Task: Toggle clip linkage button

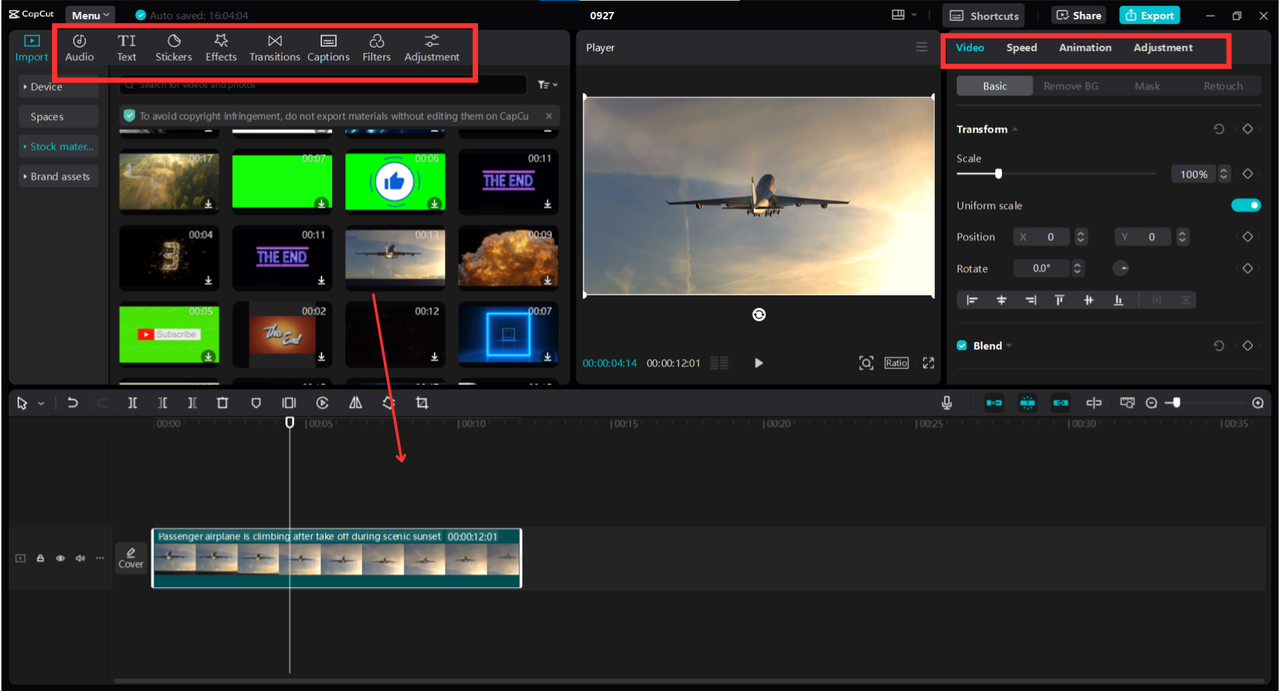Action: point(1060,403)
